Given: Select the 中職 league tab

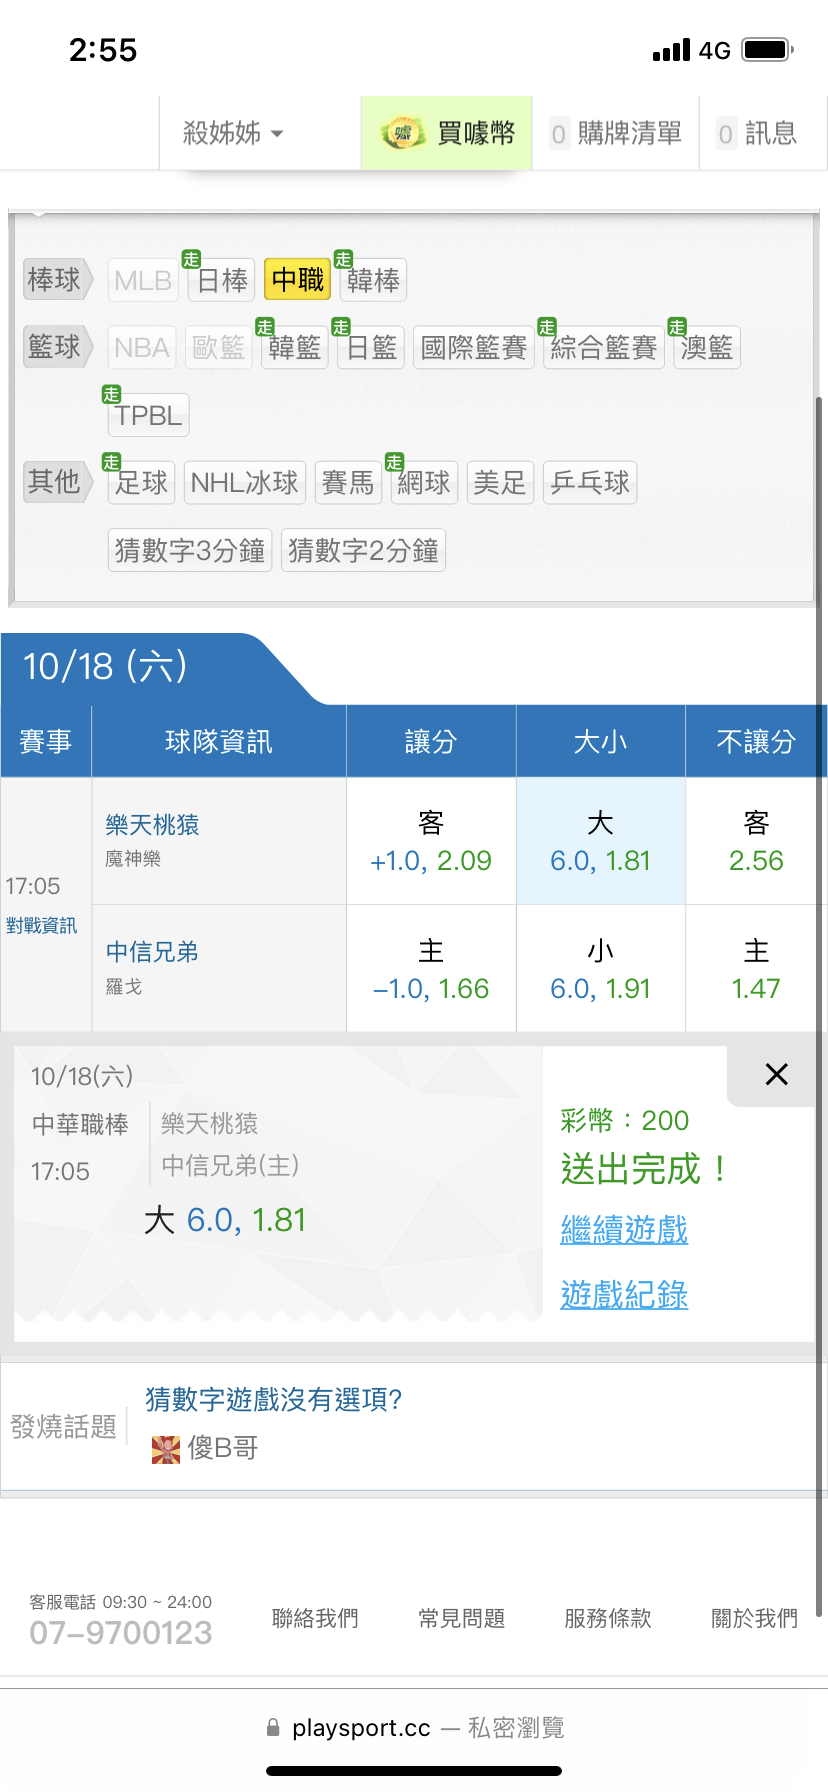Looking at the screenshot, I should click(298, 280).
